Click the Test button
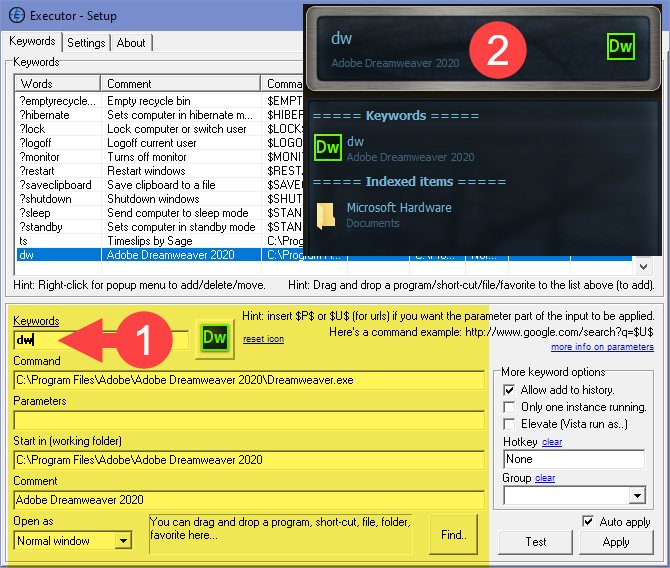Viewport: 670px width, 568px height. pos(535,542)
